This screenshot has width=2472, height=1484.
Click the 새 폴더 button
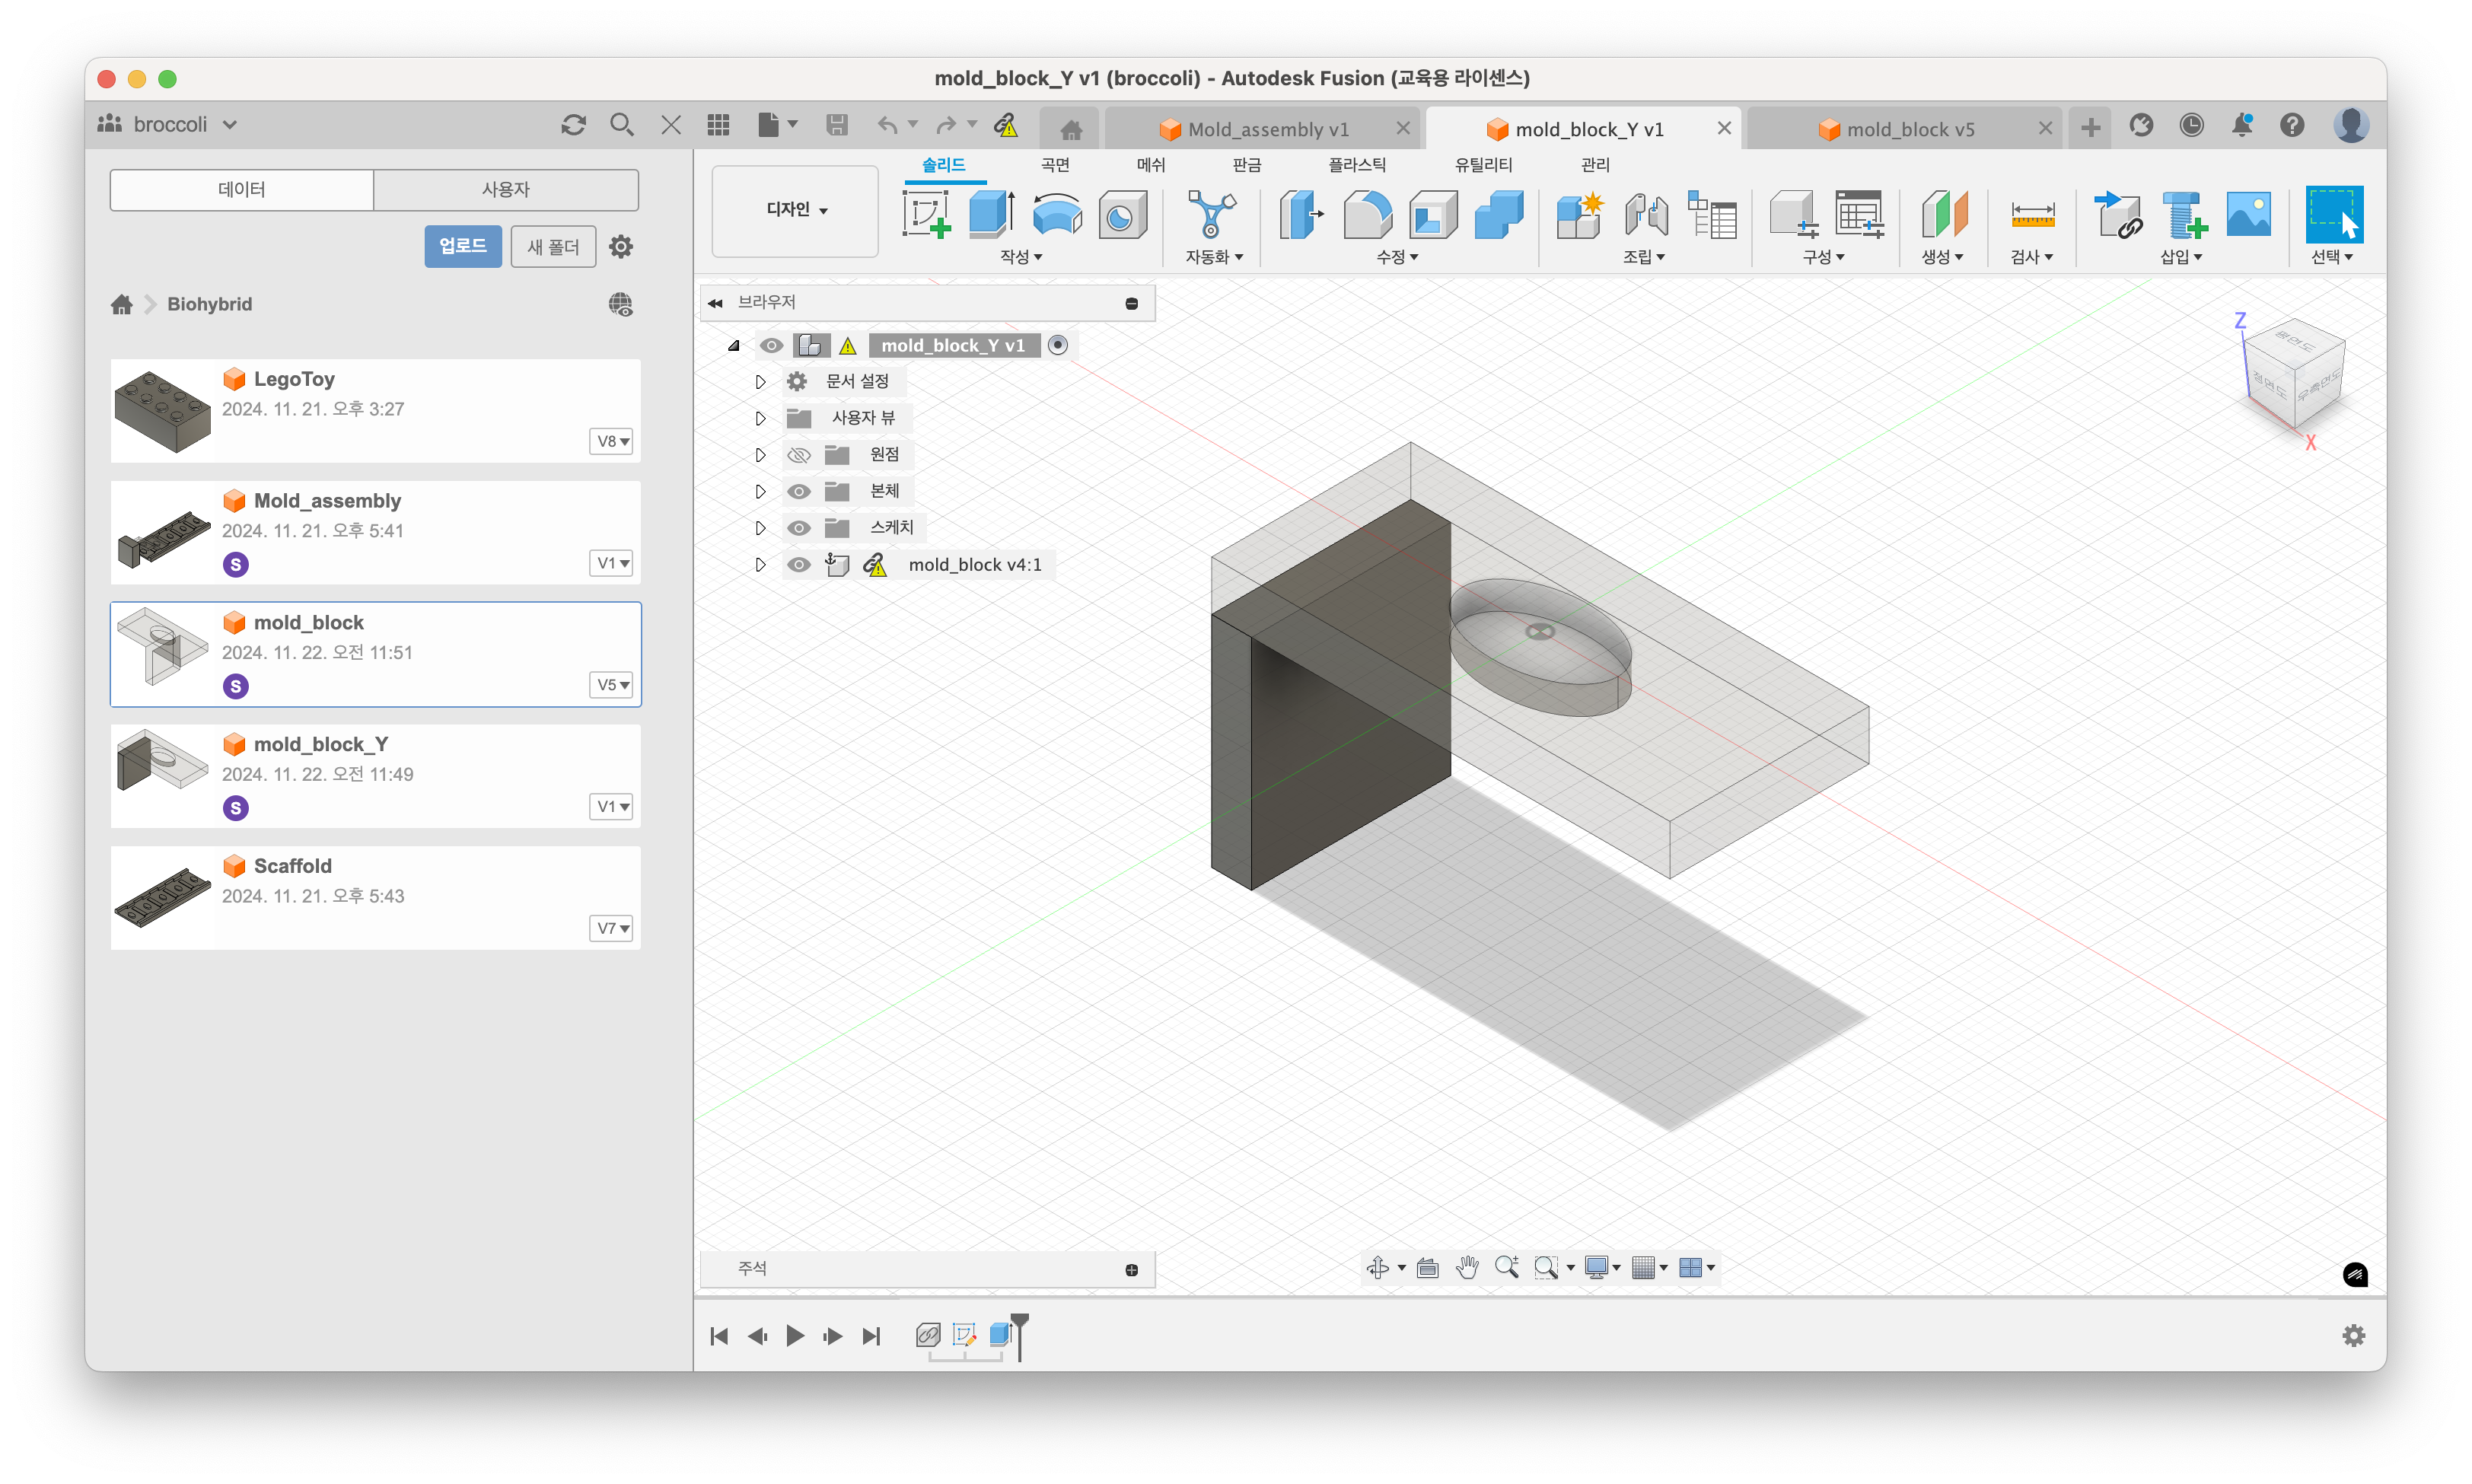tap(553, 246)
